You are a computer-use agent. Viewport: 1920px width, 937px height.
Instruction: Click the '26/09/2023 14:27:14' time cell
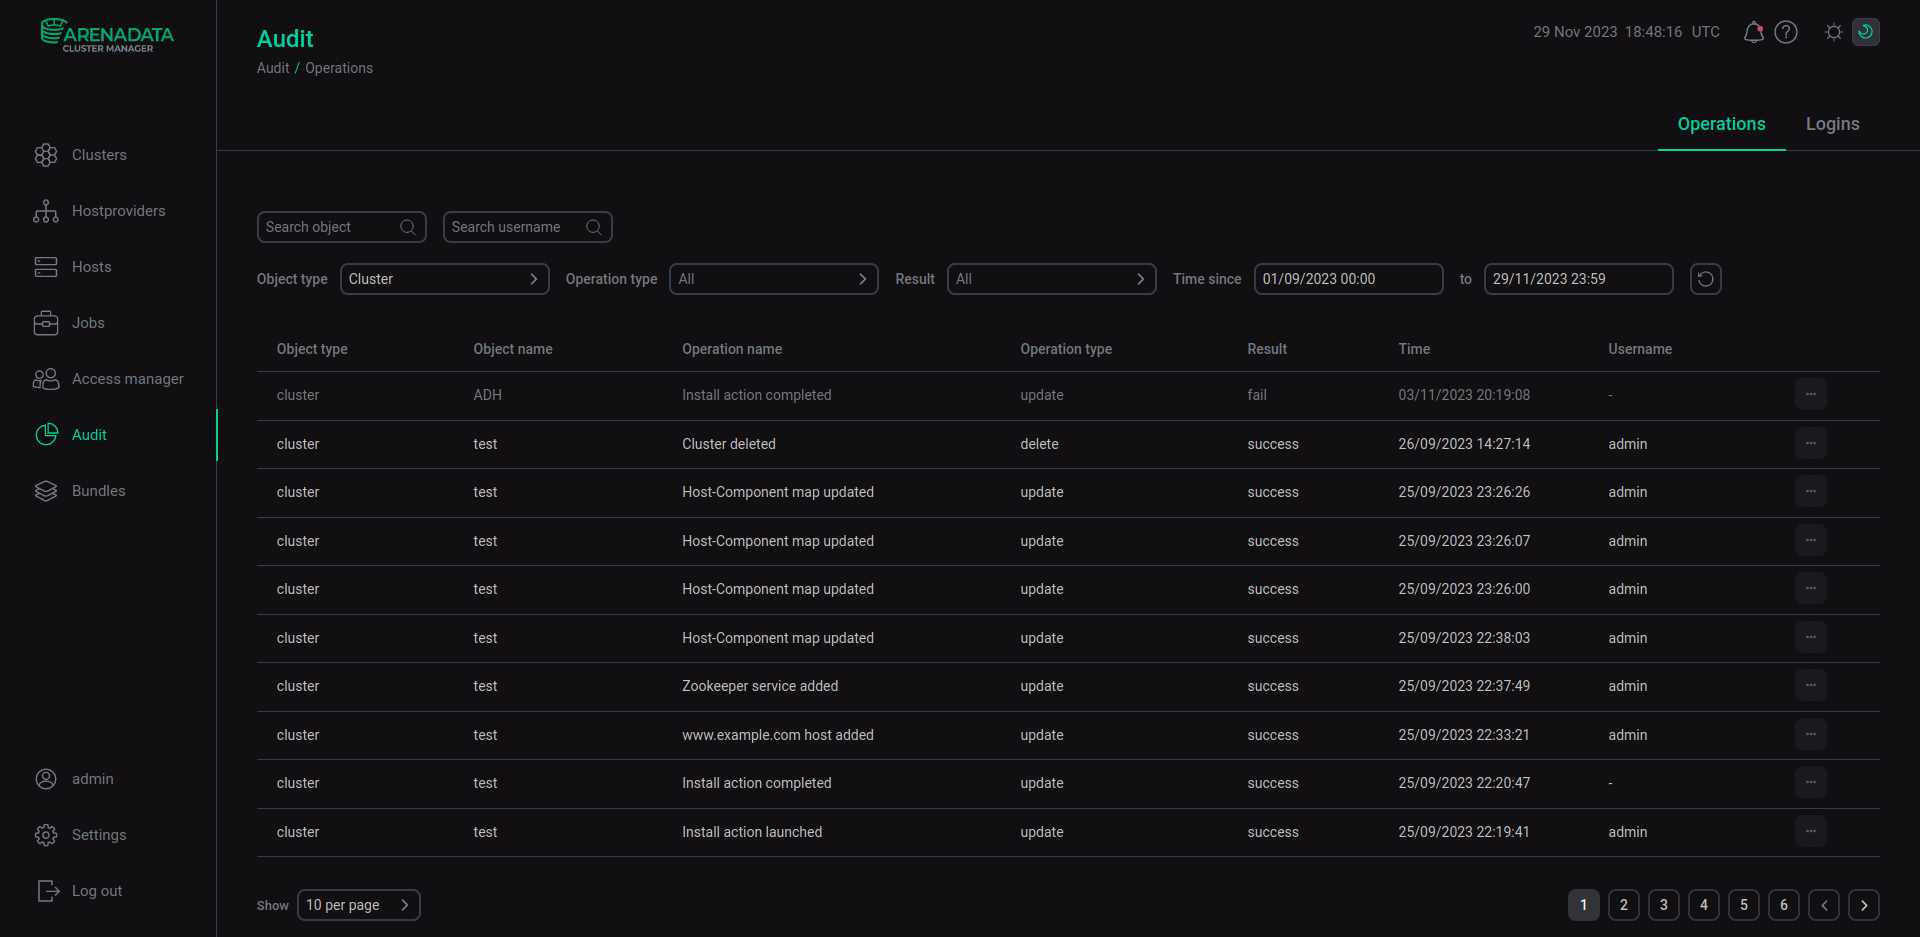coord(1464,444)
